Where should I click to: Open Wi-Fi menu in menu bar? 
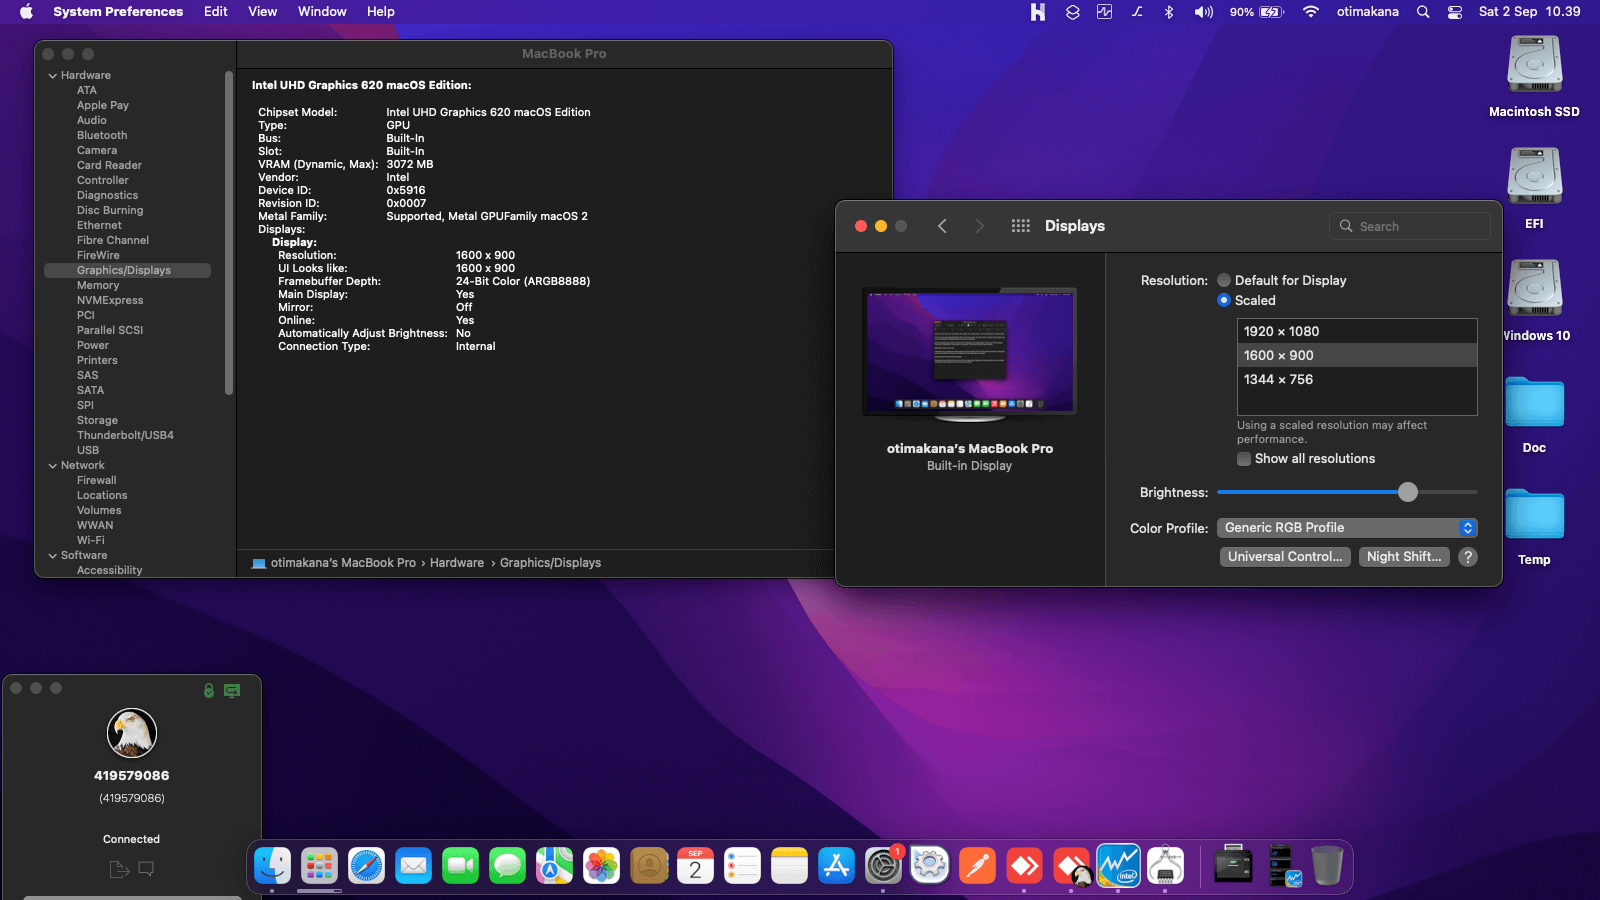[x=1310, y=12]
